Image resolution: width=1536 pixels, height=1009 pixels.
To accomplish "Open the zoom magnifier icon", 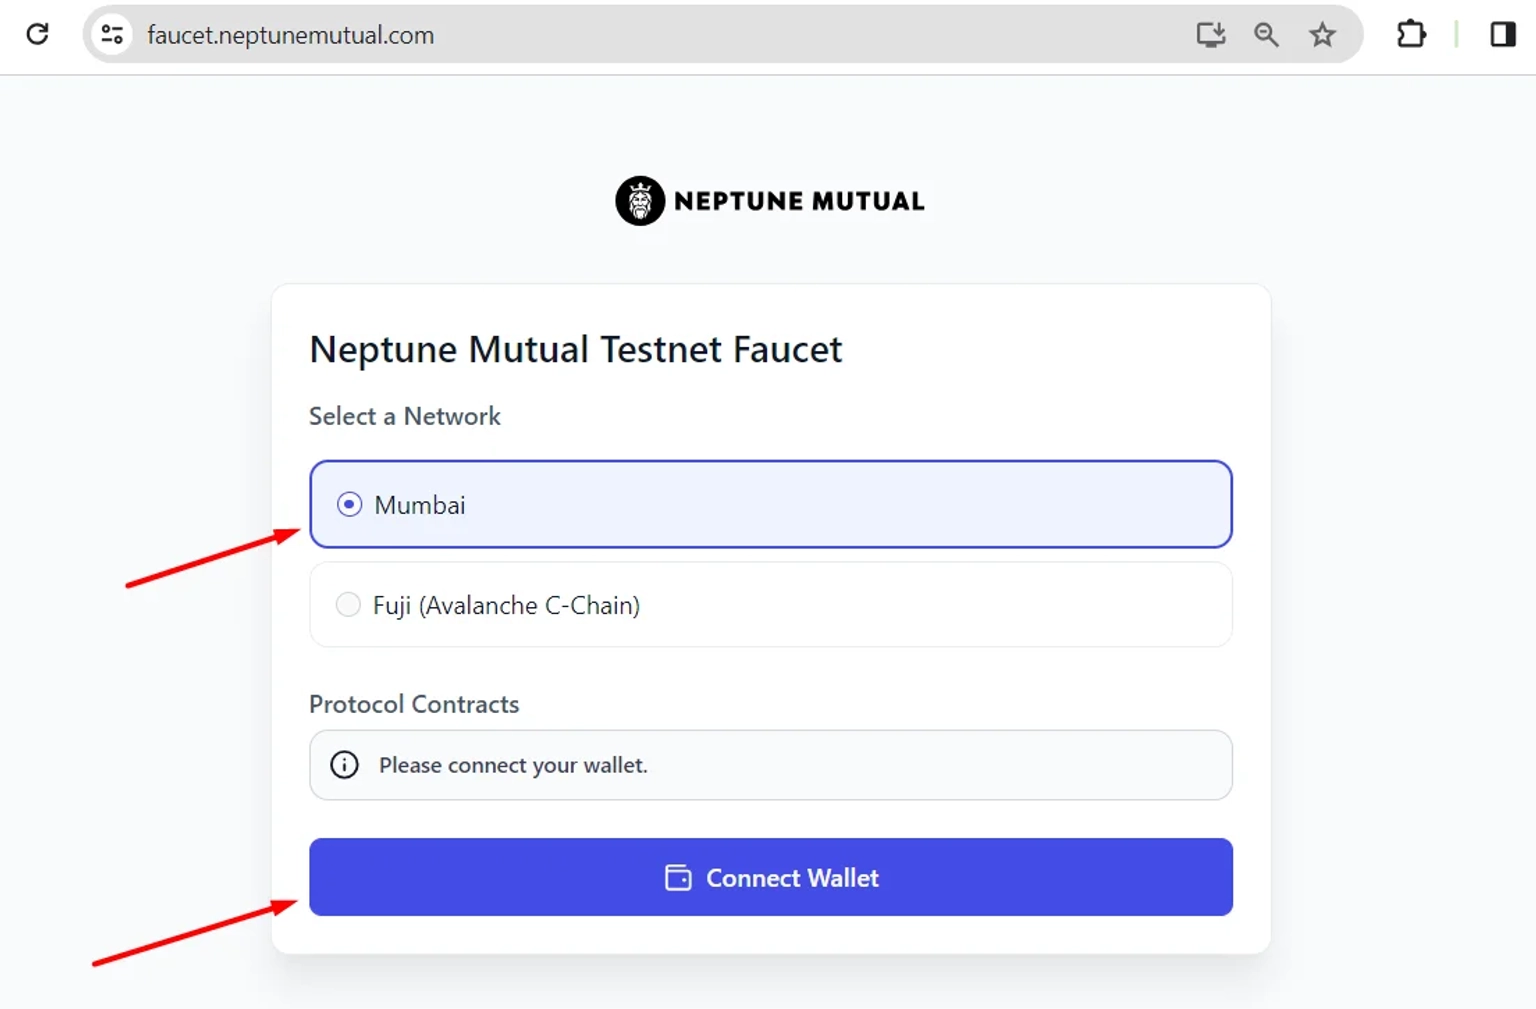I will 1266,35.
